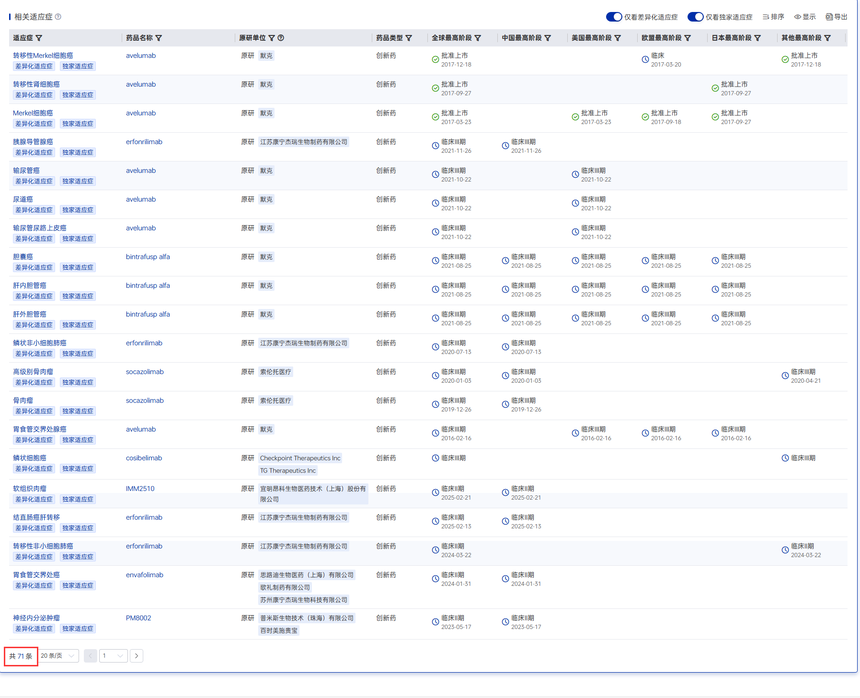Click the 导出 export button
This screenshot has height=698, width=860.
(x=836, y=17)
